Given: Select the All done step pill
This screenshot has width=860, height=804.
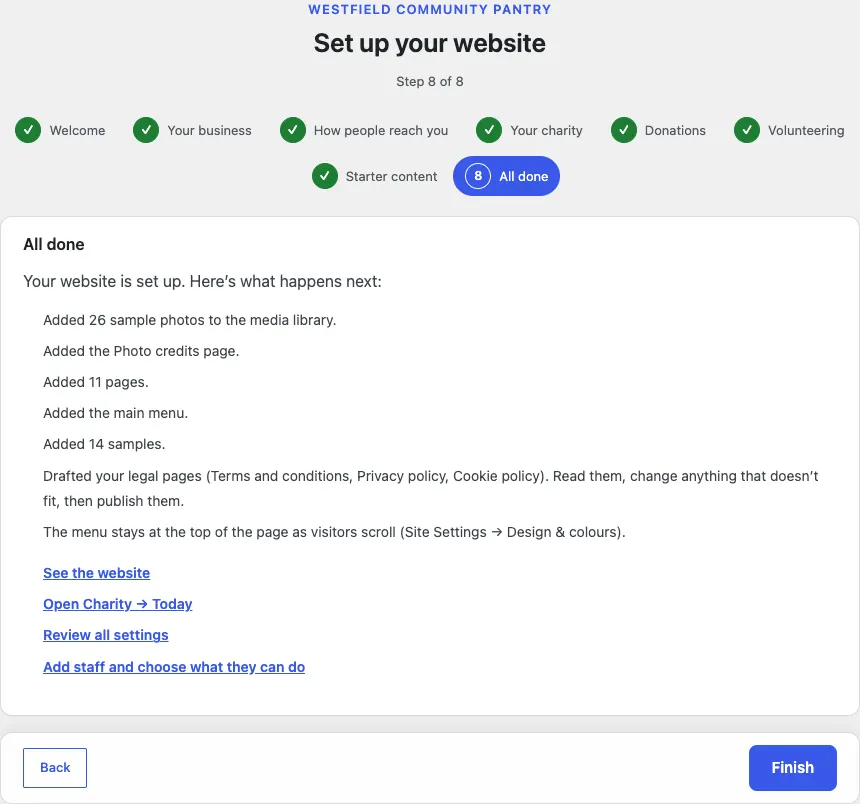Looking at the screenshot, I should click(x=506, y=176).
